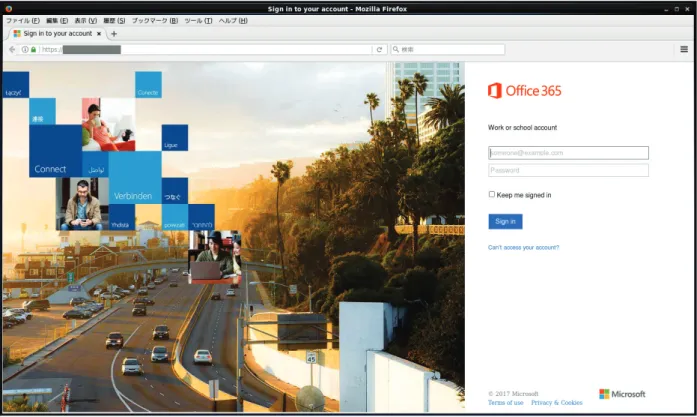Click the back arrow navigation button

coord(12,49)
